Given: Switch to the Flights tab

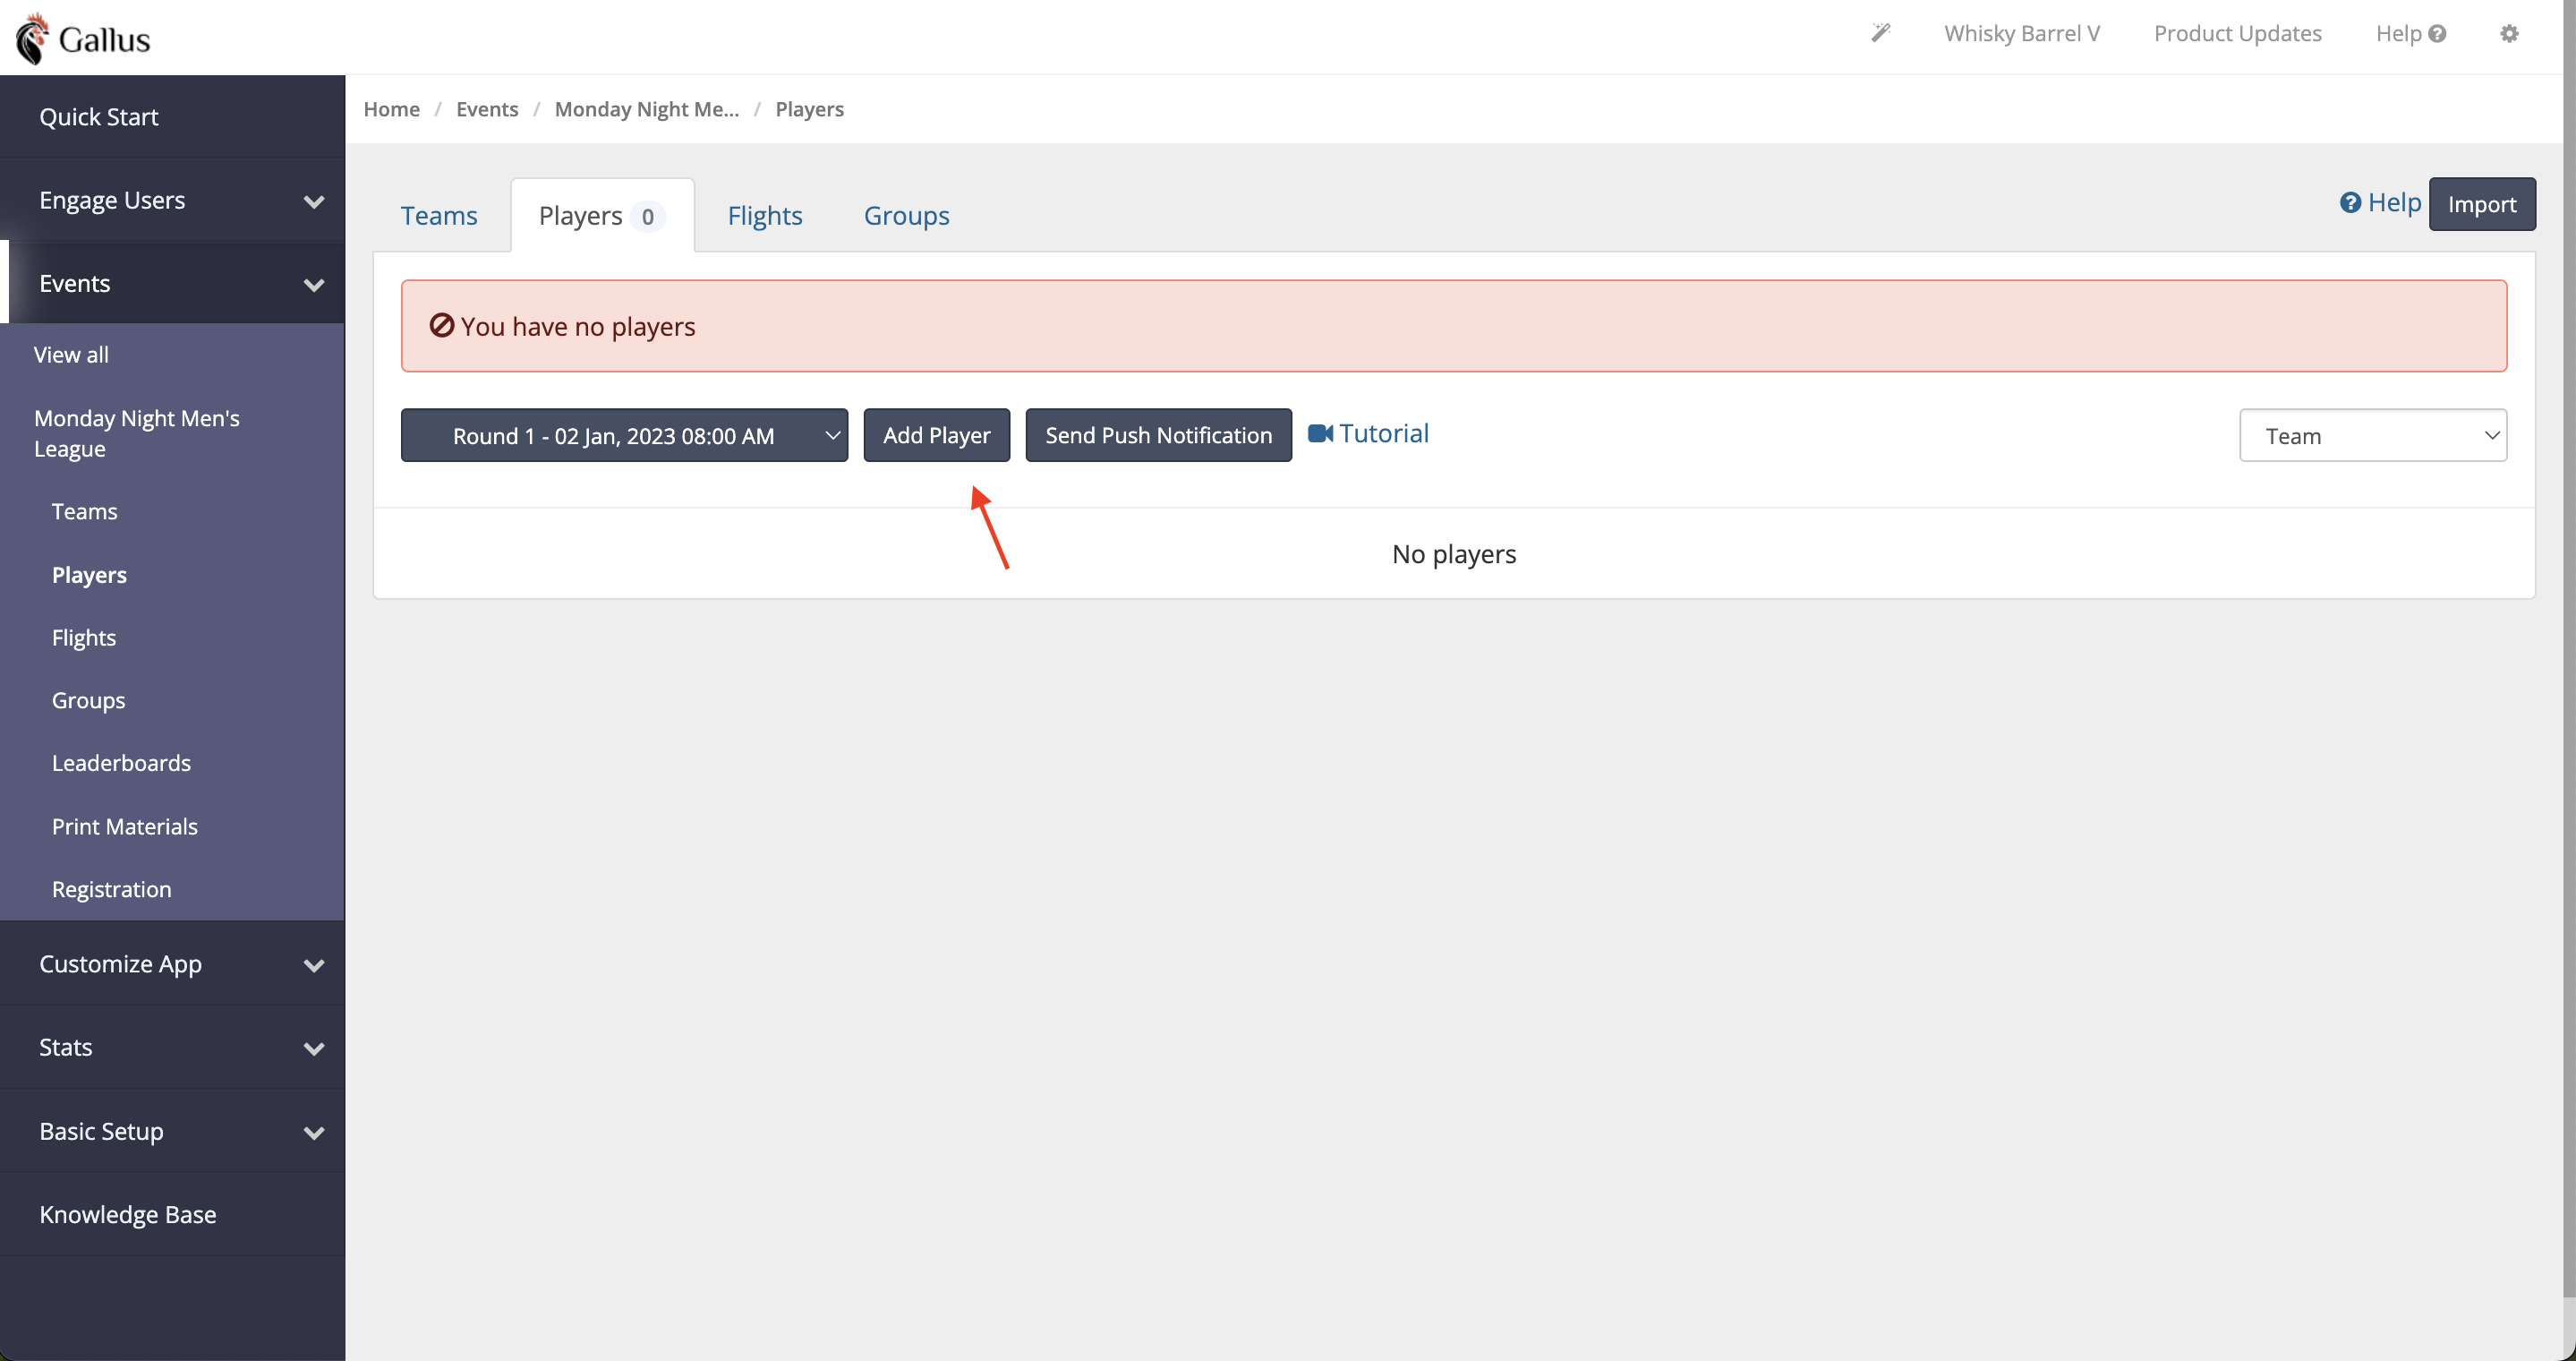Looking at the screenshot, I should point(764,215).
